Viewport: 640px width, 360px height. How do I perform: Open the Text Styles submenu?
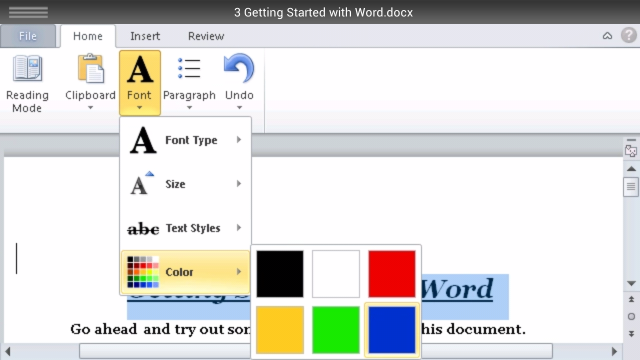(185, 228)
